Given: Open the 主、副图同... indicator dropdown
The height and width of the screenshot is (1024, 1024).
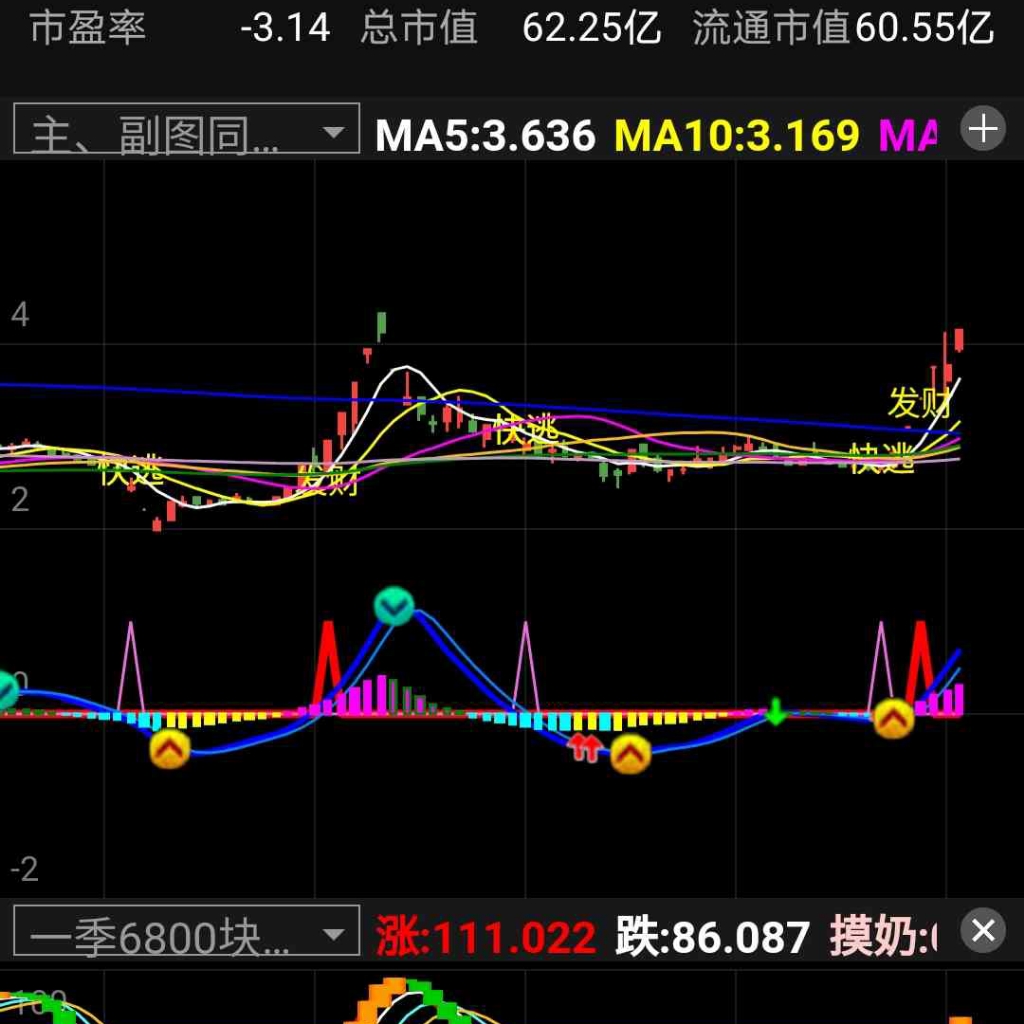Looking at the screenshot, I should tap(185, 130).
